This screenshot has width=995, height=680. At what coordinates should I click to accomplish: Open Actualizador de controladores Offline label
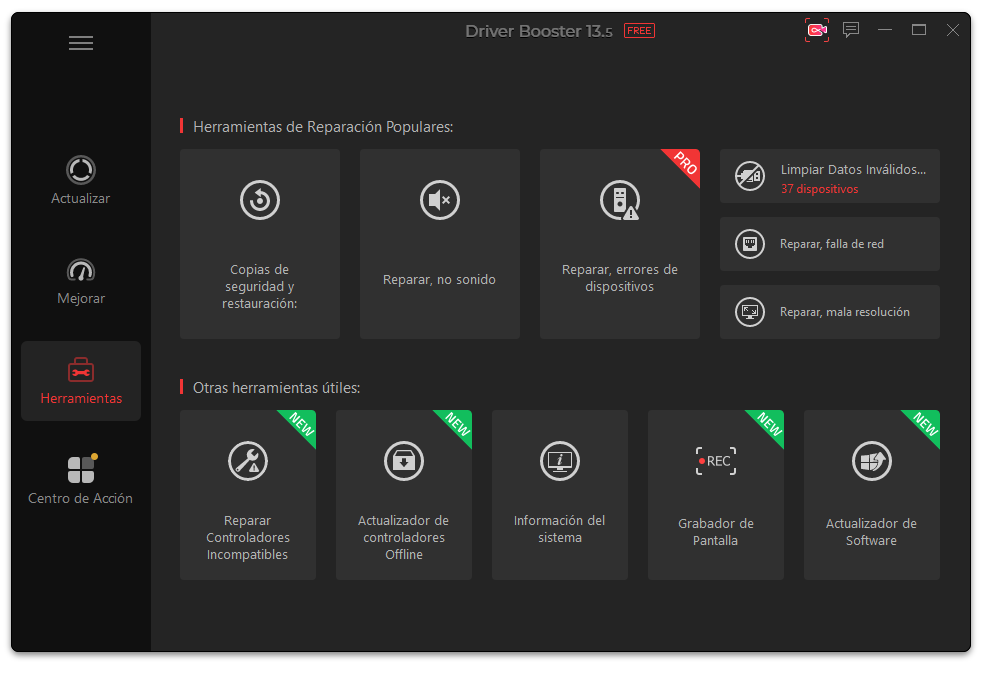coord(404,537)
